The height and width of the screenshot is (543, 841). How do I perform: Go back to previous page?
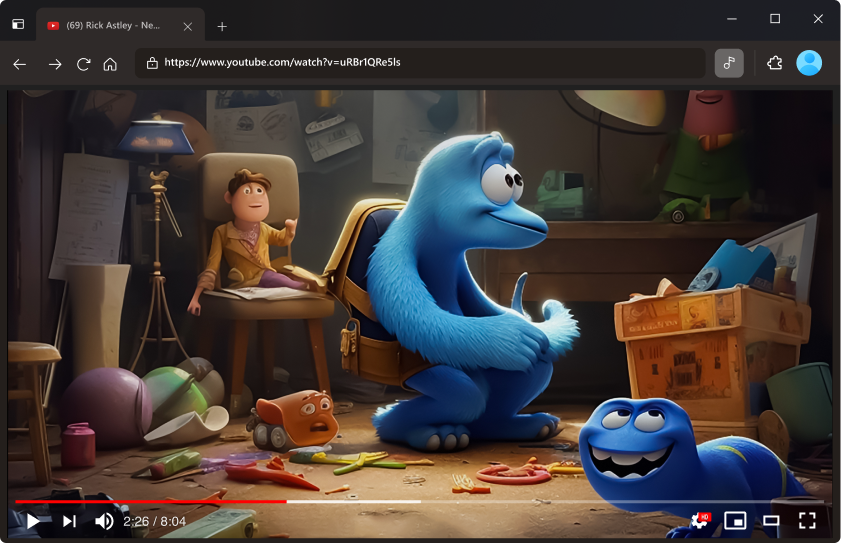20,64
